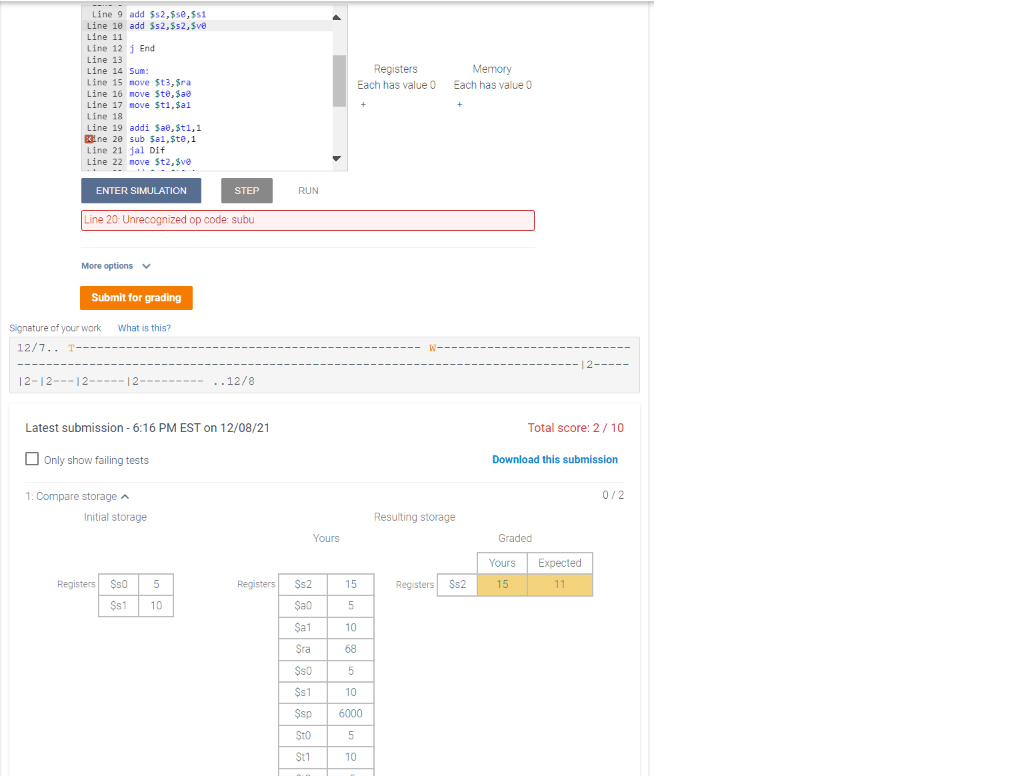Click the + icon to add a memory value
Viewport: 1024px width, 776px height.
tap(459, 103)
